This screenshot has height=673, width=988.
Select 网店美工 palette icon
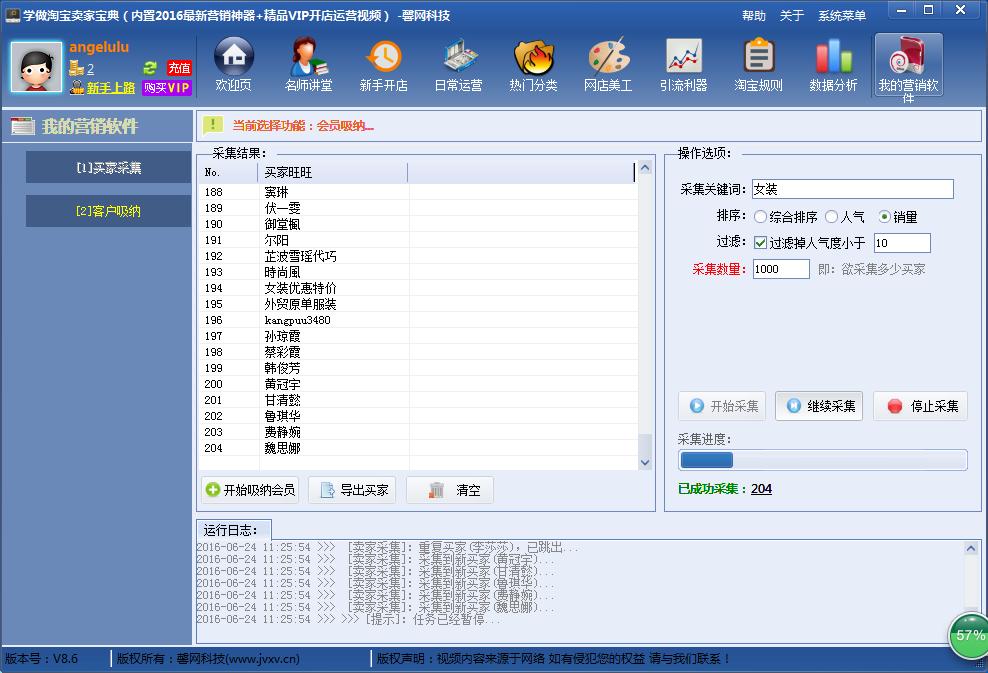coord(608,63)
